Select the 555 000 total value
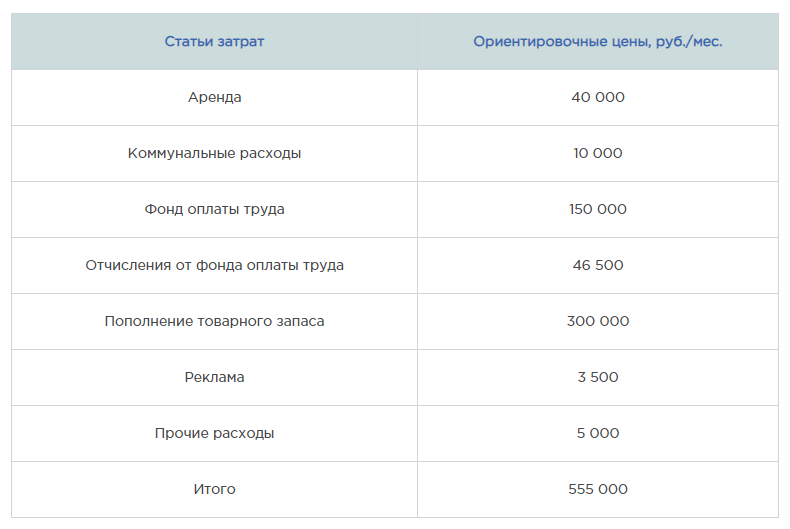790x529 pixels. (x=598, y=489)
